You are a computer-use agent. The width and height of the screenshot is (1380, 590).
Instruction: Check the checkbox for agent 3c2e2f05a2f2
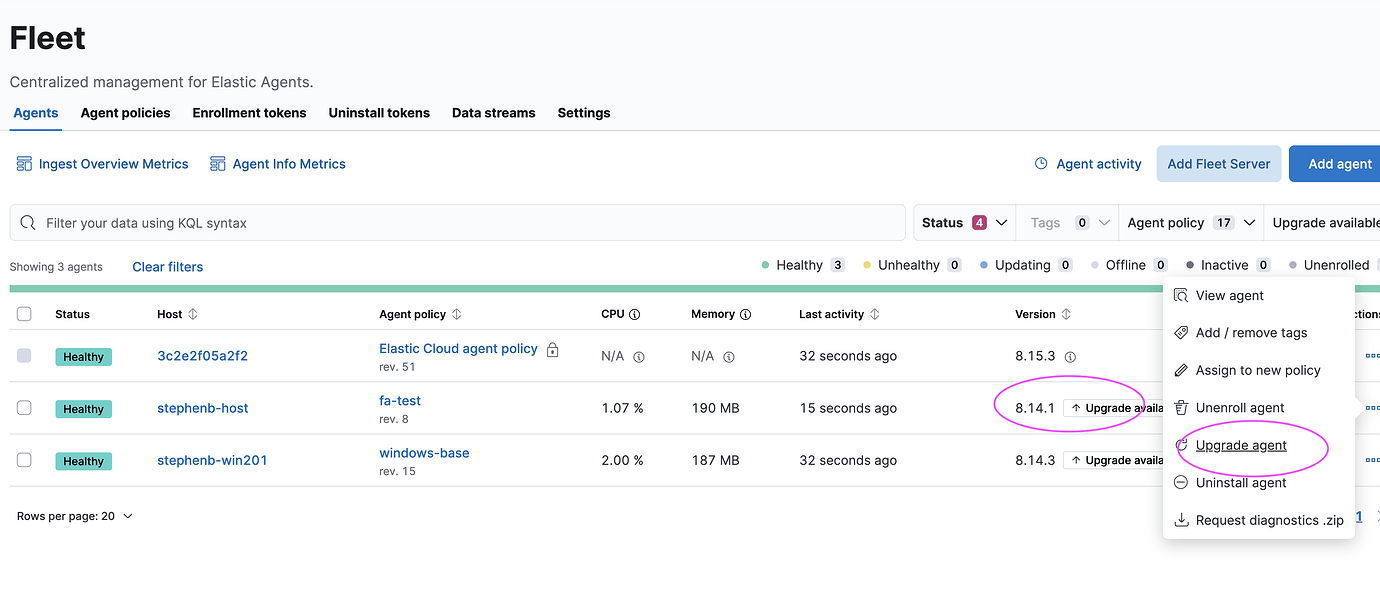(x=24, y=356)
